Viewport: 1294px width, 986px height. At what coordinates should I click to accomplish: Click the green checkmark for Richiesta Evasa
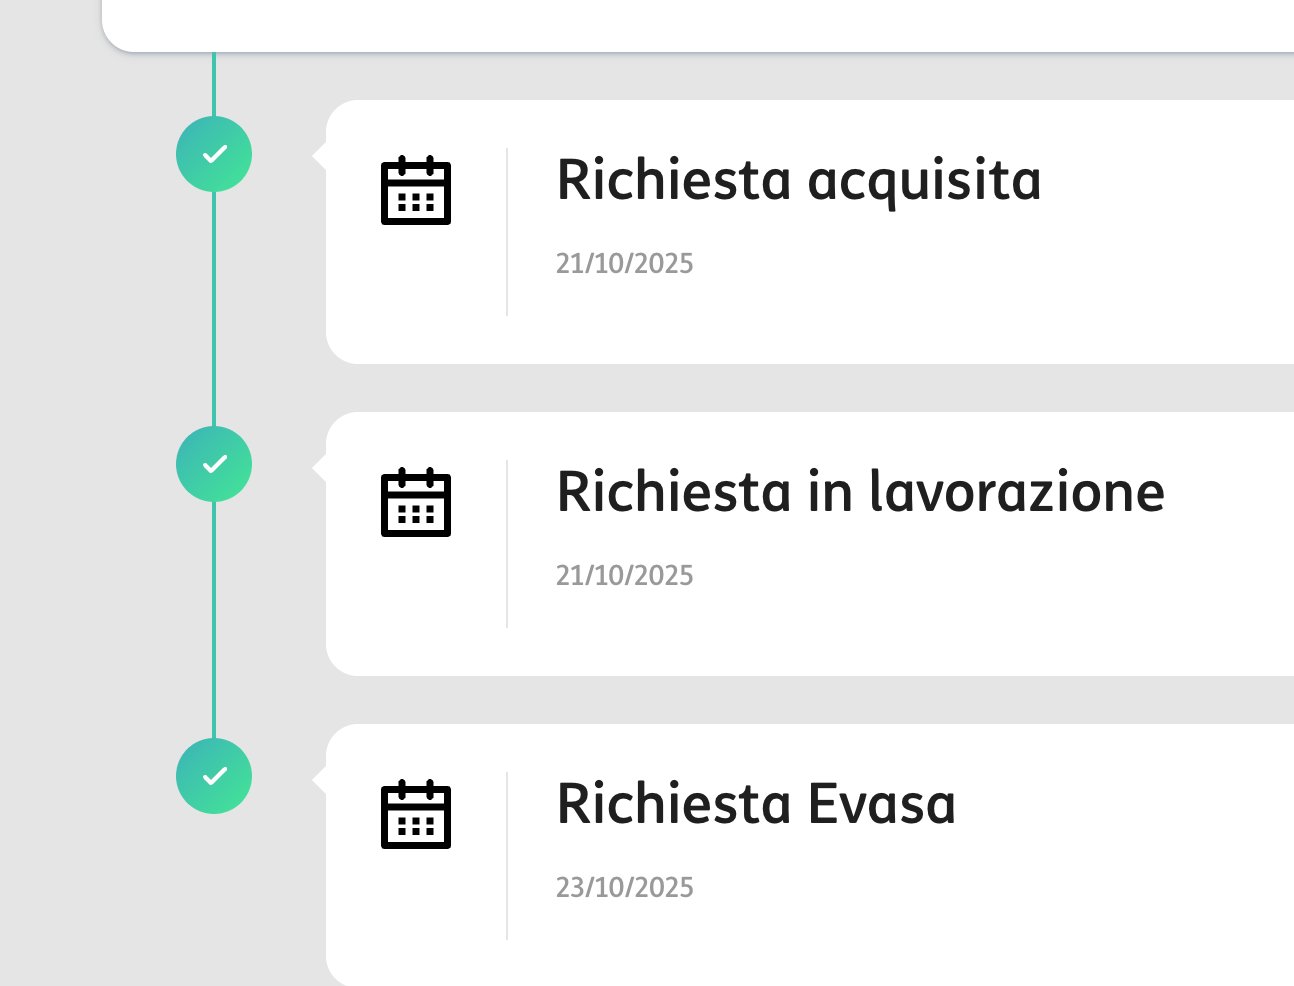[x=214, y=776]
